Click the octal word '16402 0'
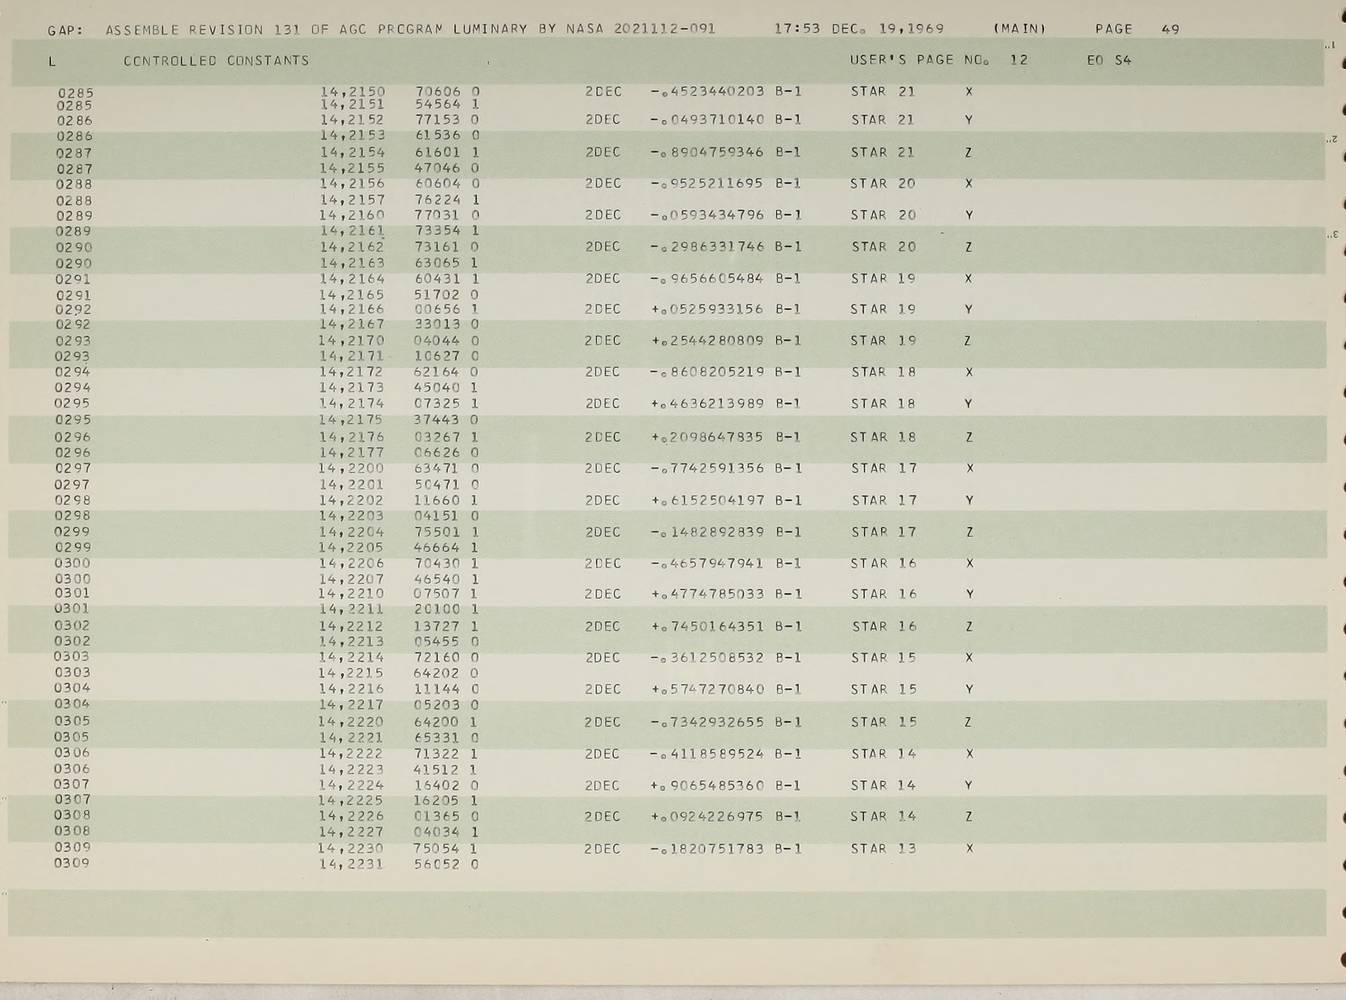Viewport: 1346px width, 1000px height. 446,785
